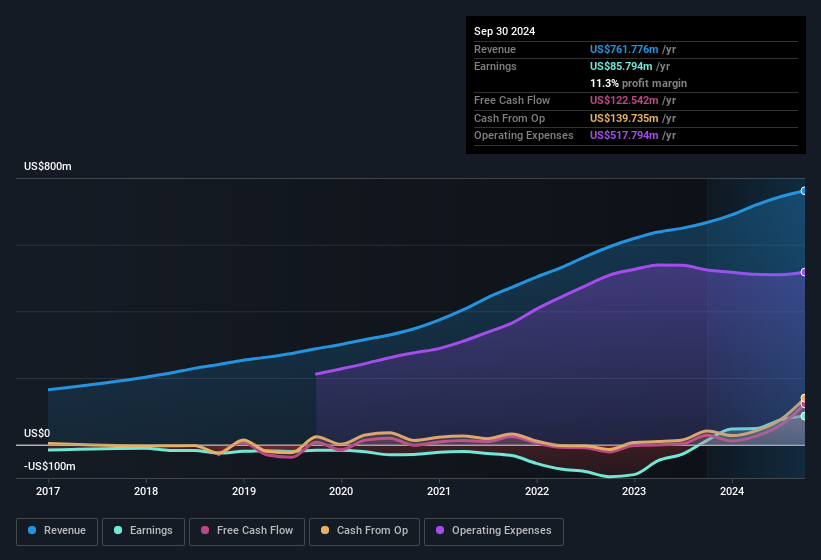
Task: Click the US$0 y-axis label
Action: pyautogui.click(x=37, y=433)
